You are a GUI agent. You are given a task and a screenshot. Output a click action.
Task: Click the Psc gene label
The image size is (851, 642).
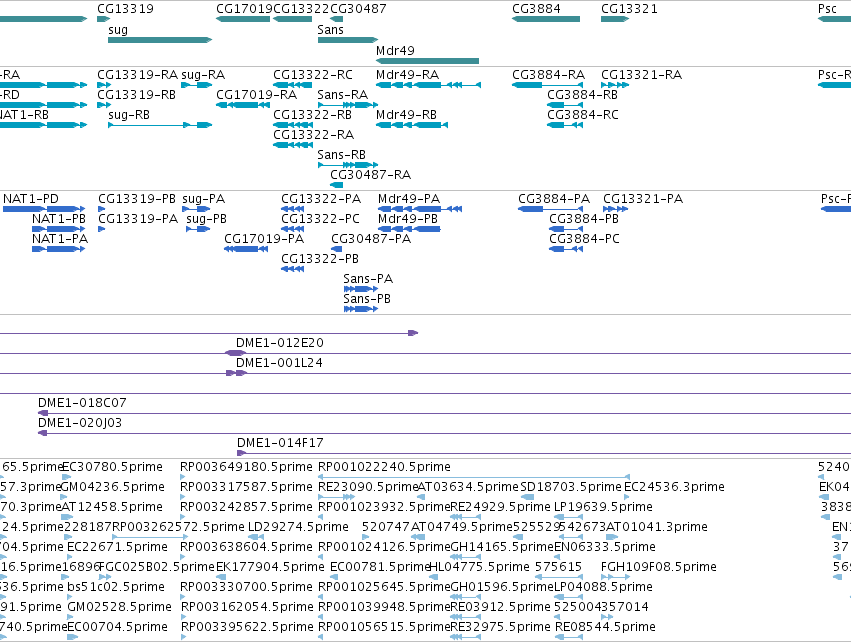pyautogui.click(x=827, y=9)
